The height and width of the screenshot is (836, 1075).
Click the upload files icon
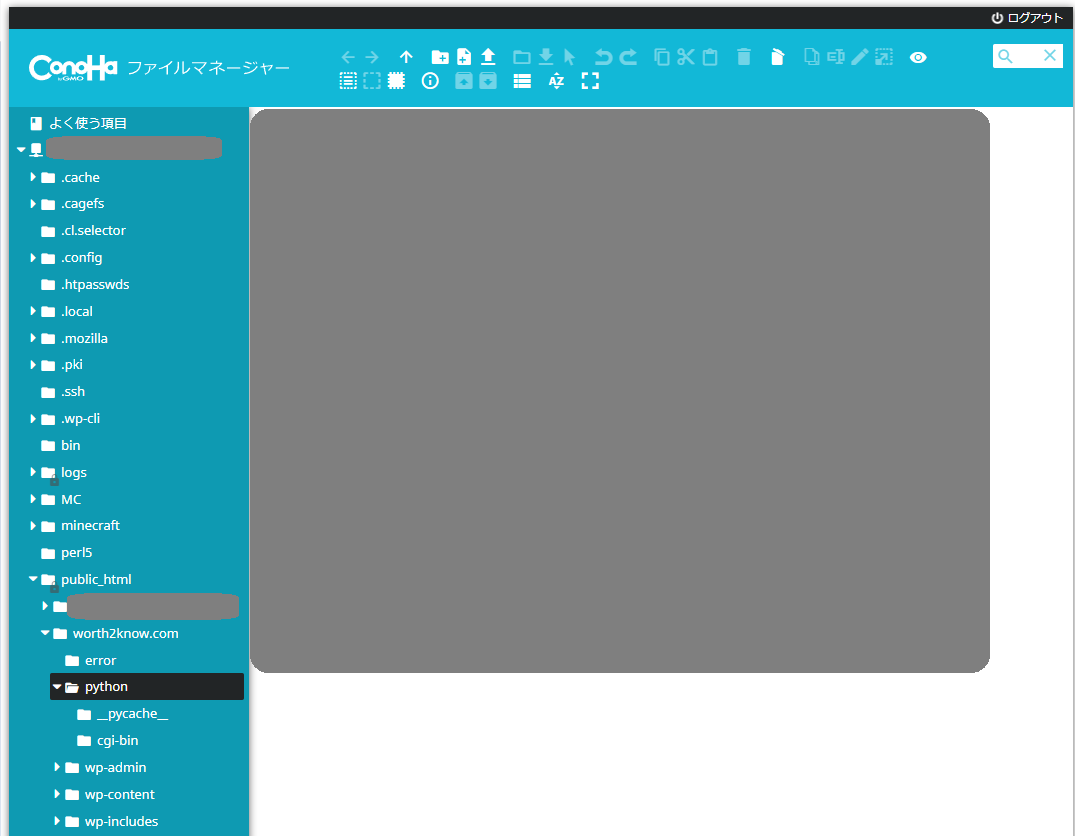pos(488,57)
